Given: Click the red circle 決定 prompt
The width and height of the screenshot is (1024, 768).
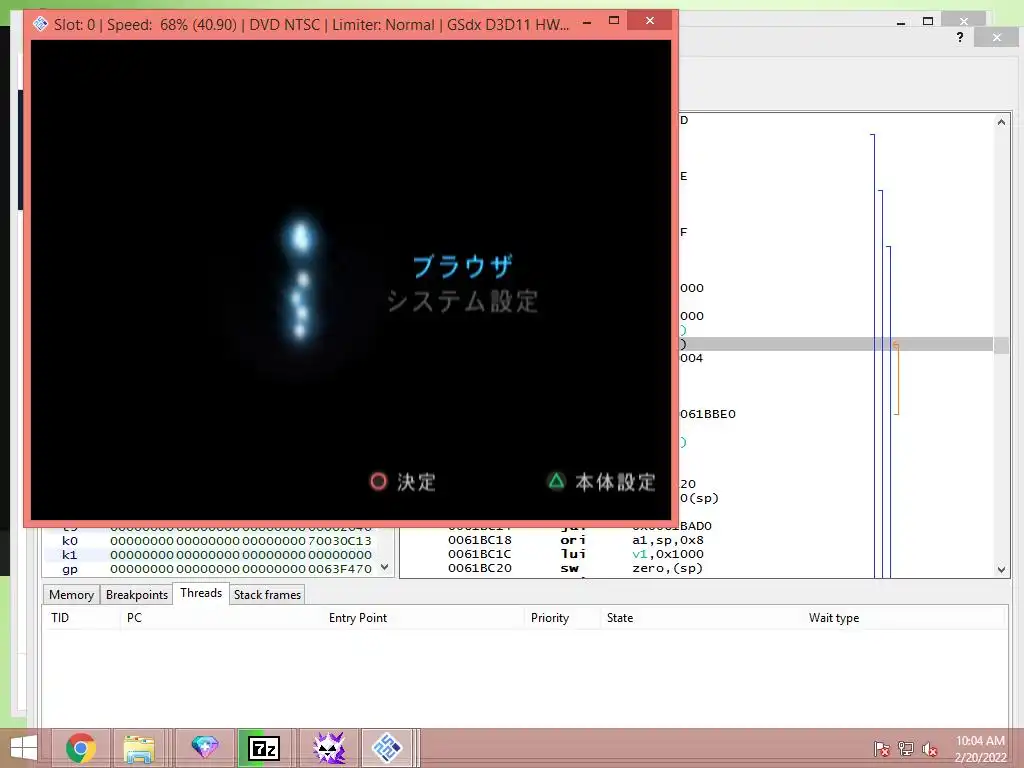Looking at the screenshot, I should pos(403,482).
